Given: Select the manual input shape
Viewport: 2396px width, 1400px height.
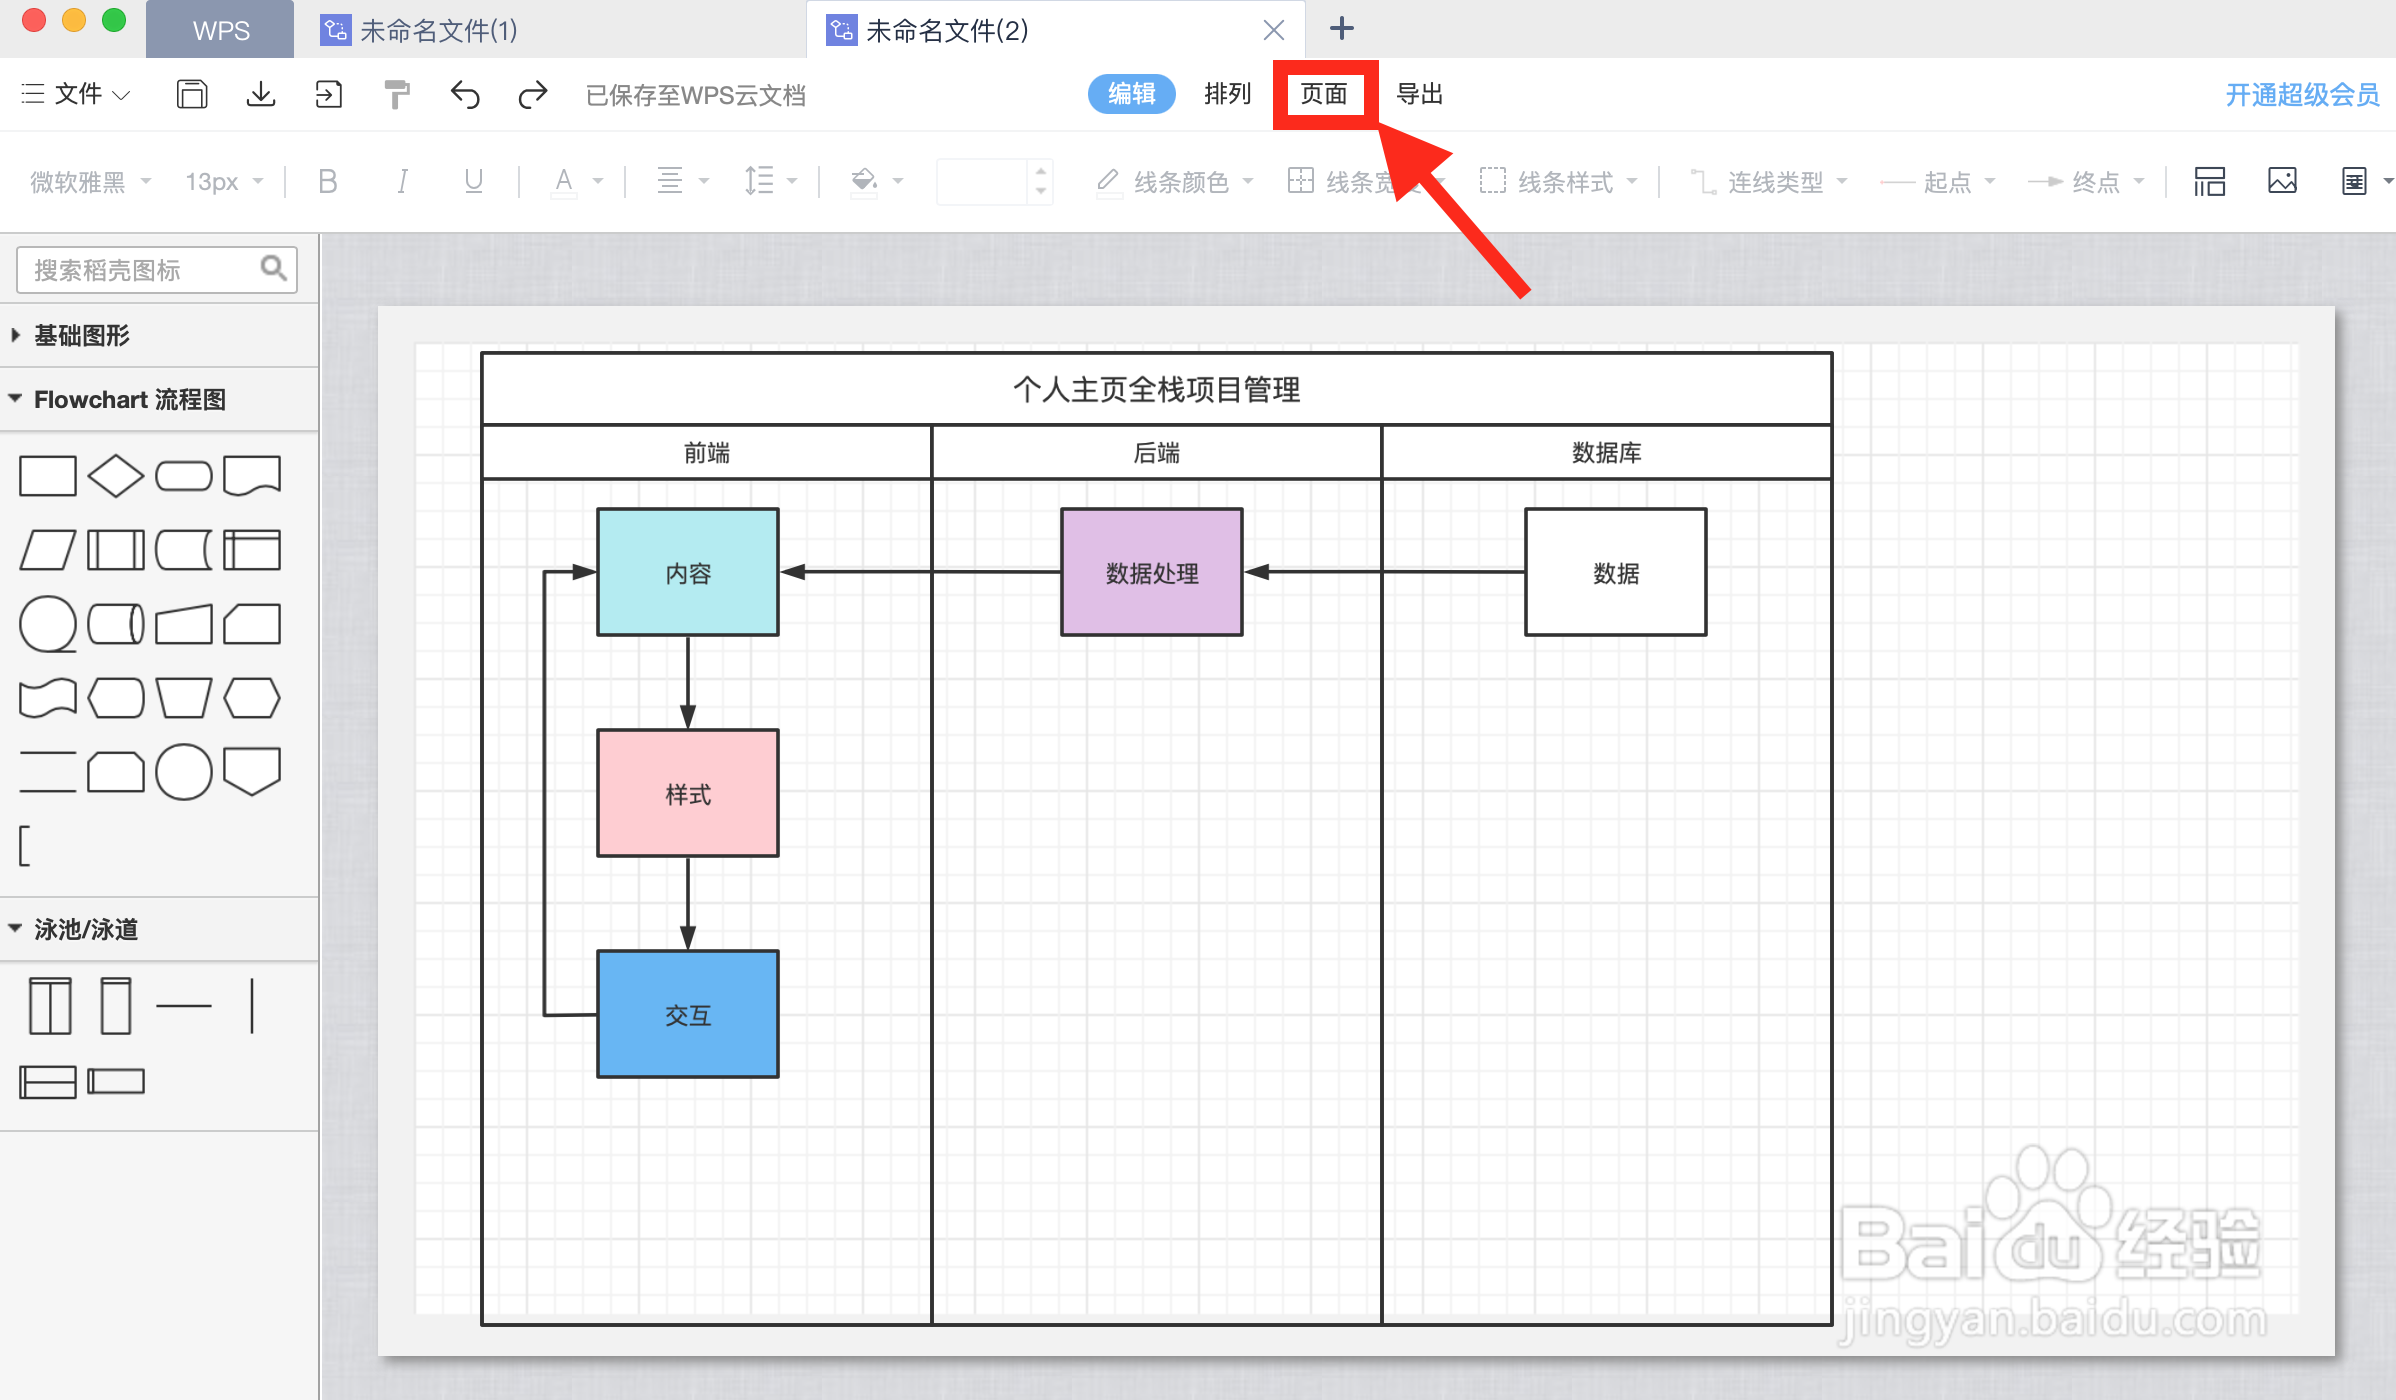Looking at the screenshot, I should pos(184,624).
